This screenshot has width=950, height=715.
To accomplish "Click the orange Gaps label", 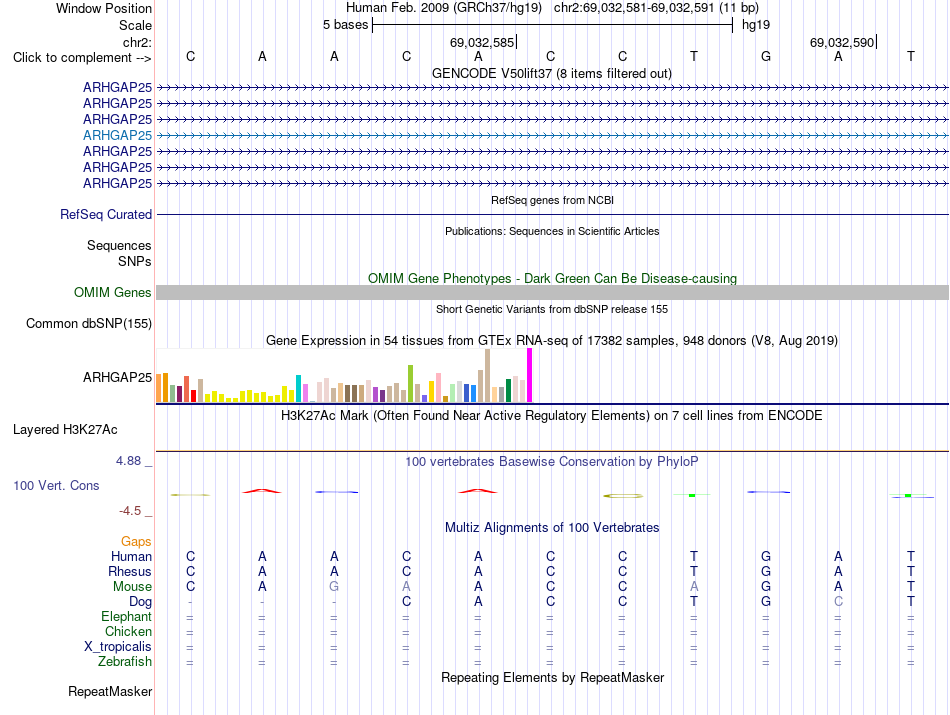I will (x=136, y=542).
